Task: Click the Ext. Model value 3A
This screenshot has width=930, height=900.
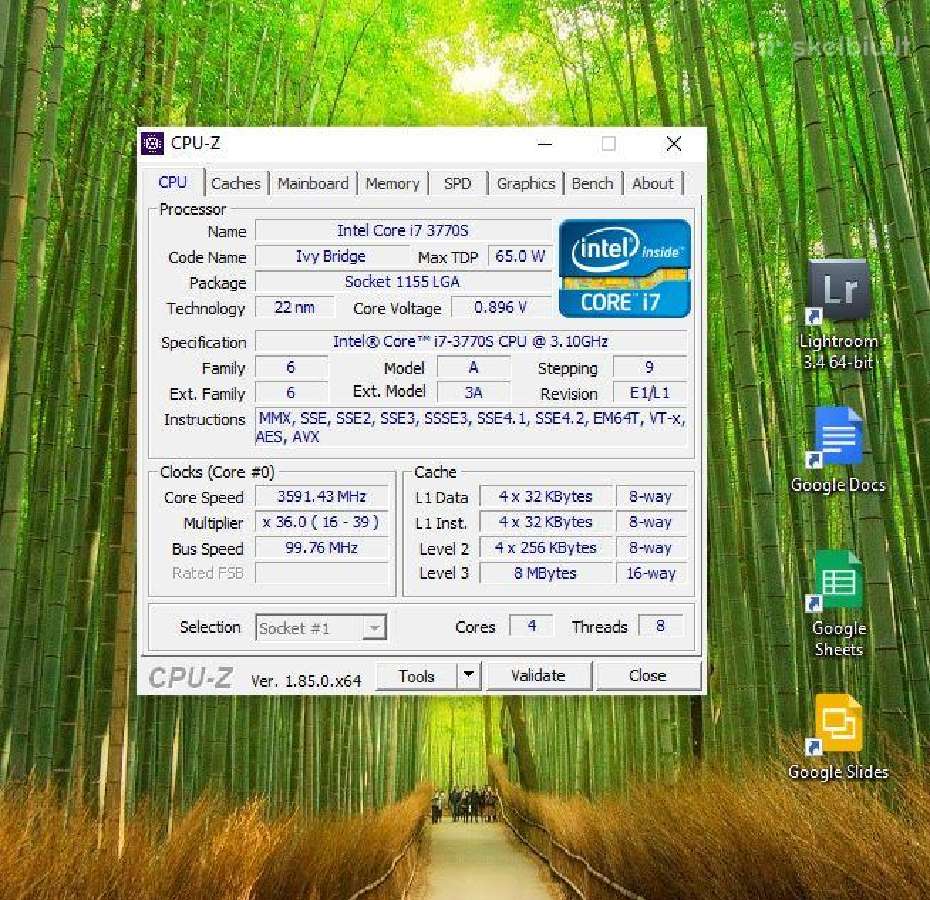Action: pyautogui.click(x=473, y=393)
